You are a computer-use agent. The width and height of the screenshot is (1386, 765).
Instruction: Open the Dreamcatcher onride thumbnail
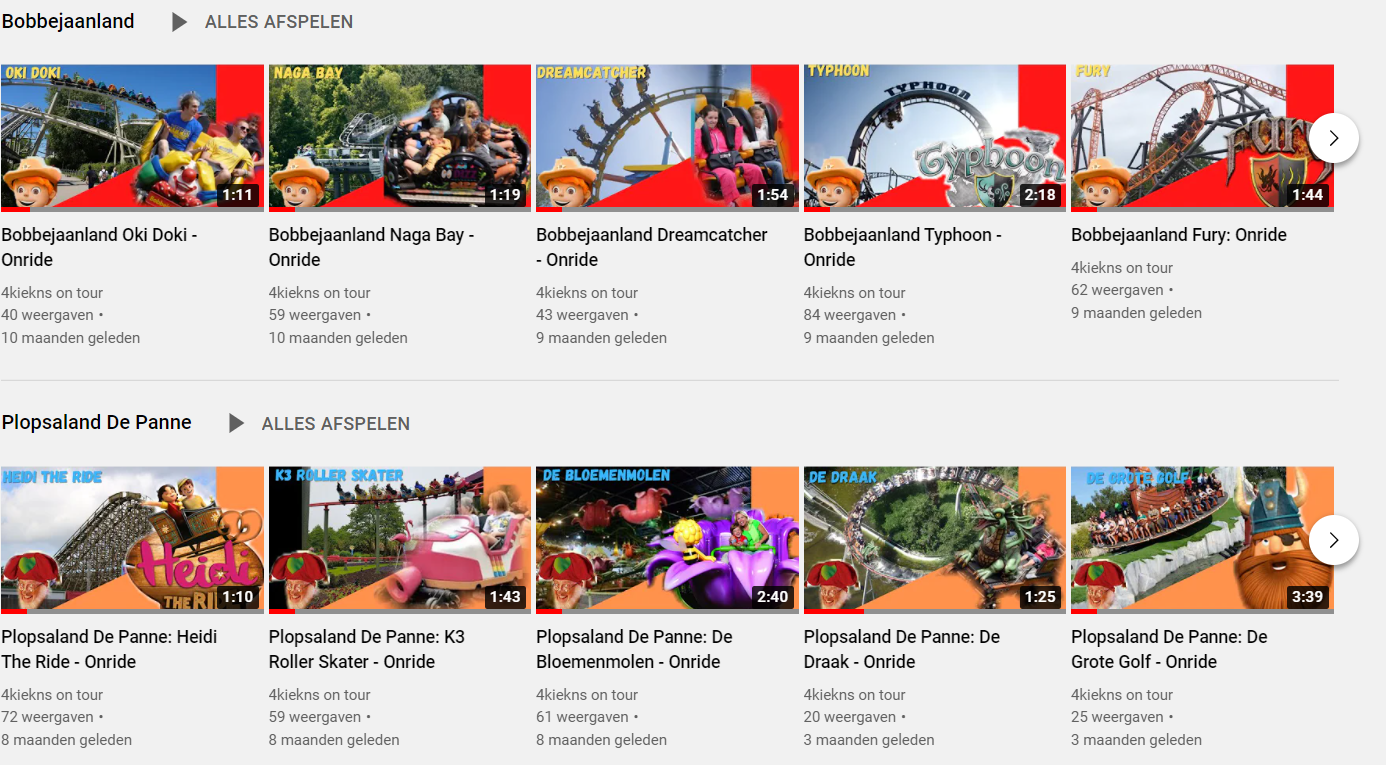click(667, 138)
